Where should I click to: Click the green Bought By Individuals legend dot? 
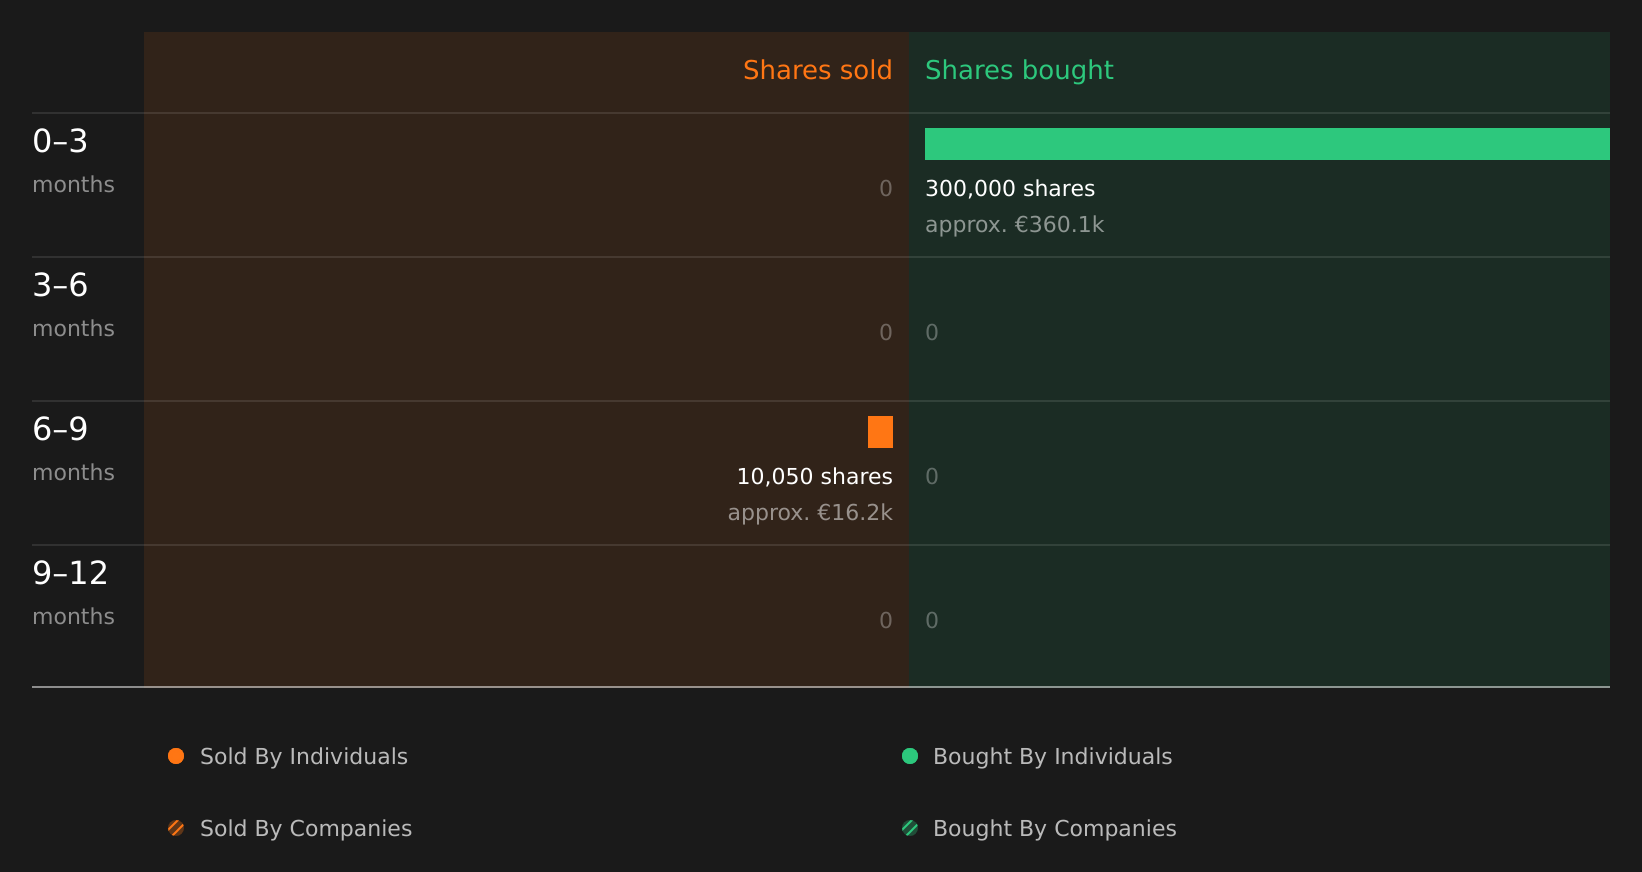coord(910,756)
